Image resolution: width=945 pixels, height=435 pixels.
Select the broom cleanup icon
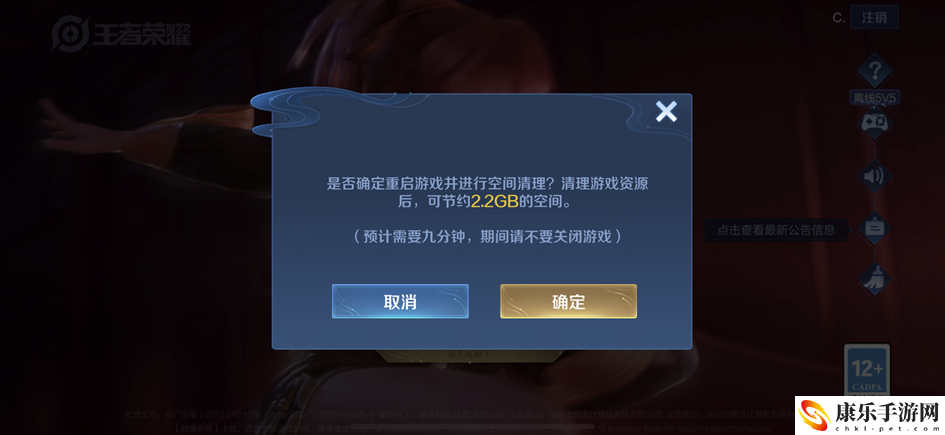tap(874, 279)
